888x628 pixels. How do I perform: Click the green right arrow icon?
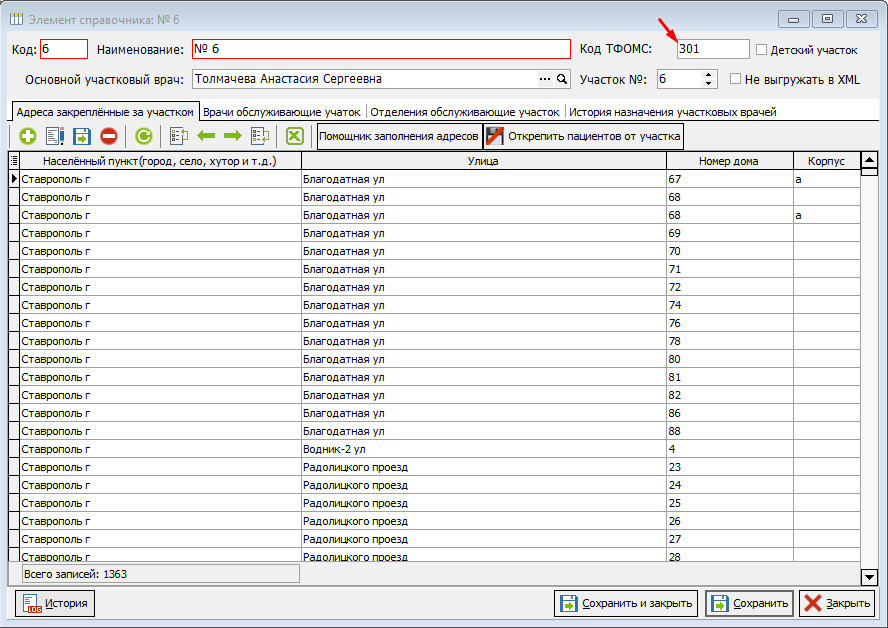click(233, 136)
